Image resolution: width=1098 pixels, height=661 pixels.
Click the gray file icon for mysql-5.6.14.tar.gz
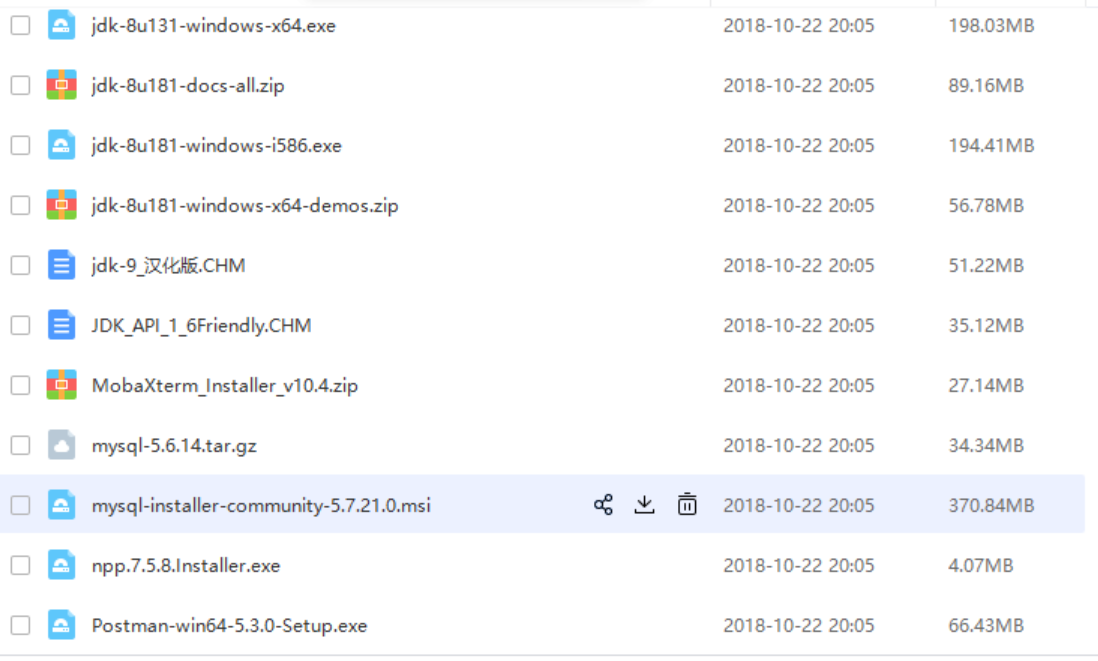62,445
